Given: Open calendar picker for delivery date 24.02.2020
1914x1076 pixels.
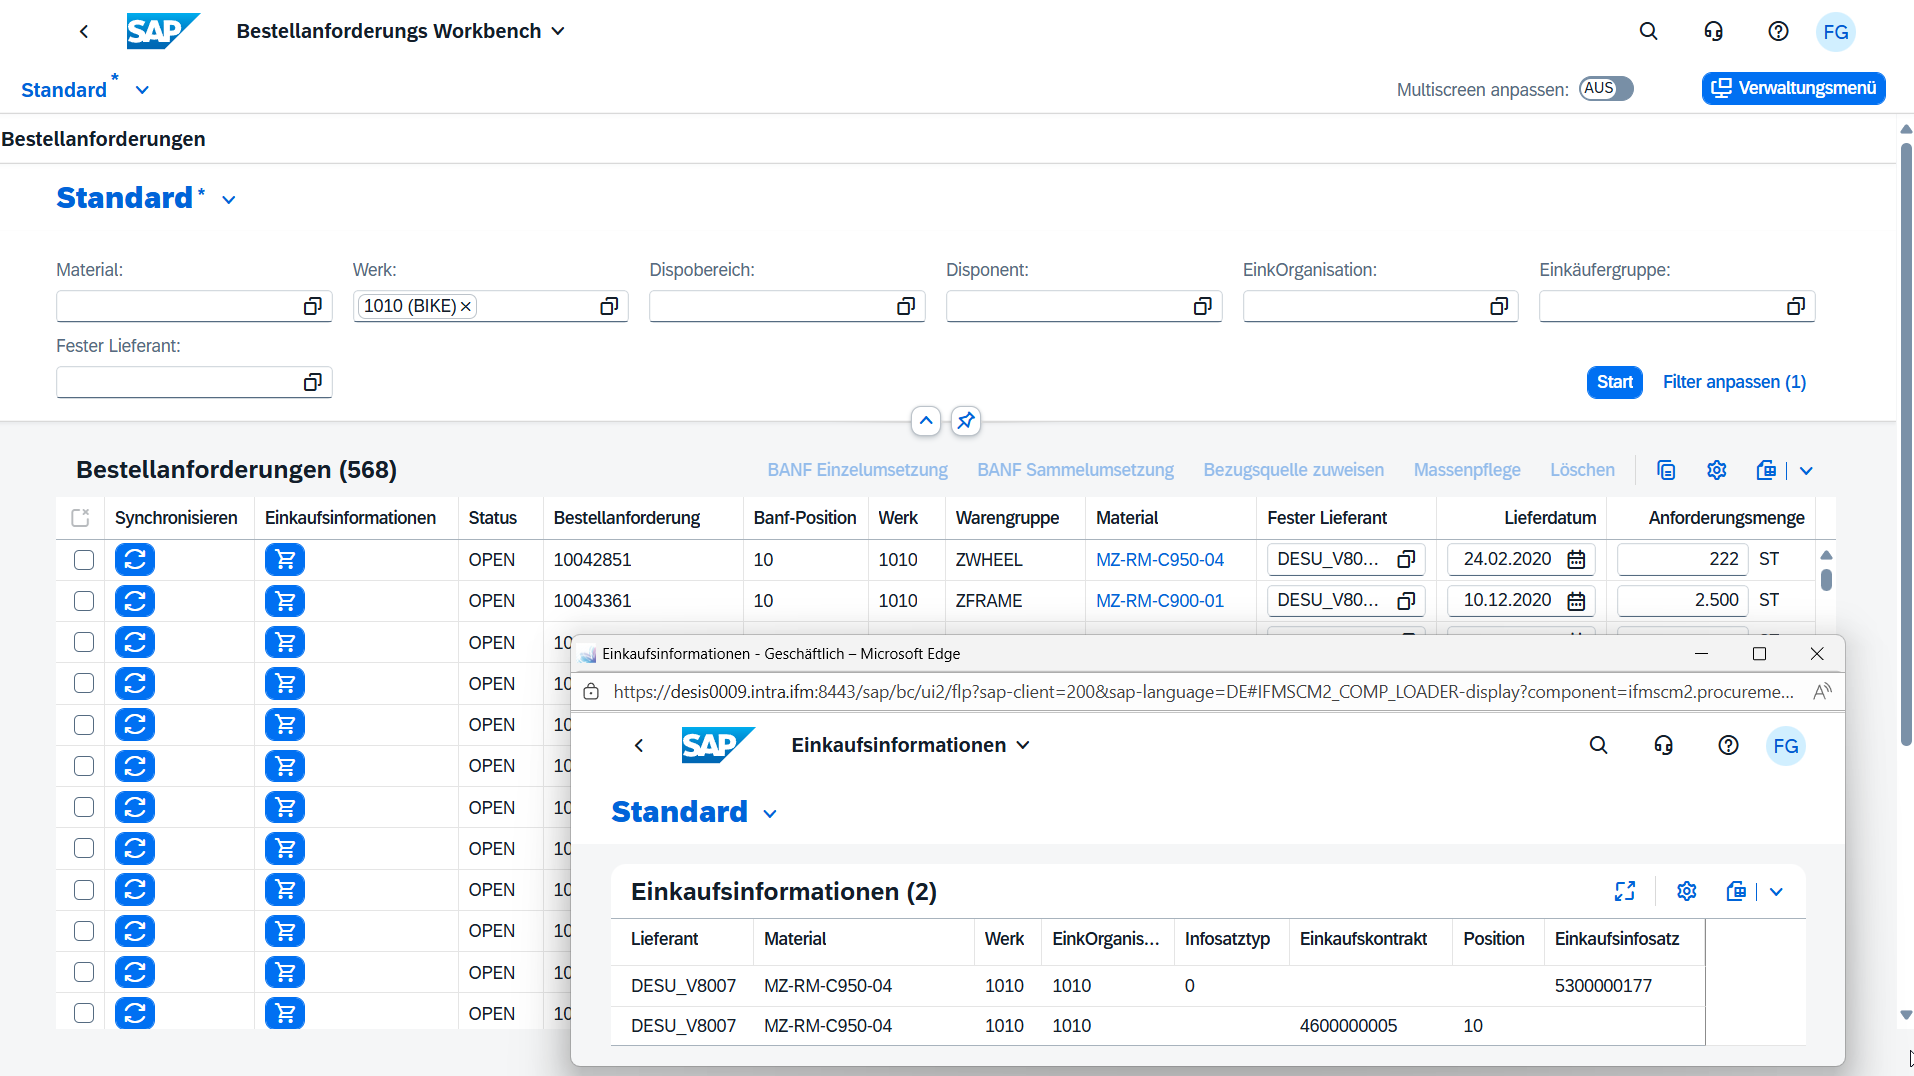Looking at the screenshot, I should coord(1576,559).
